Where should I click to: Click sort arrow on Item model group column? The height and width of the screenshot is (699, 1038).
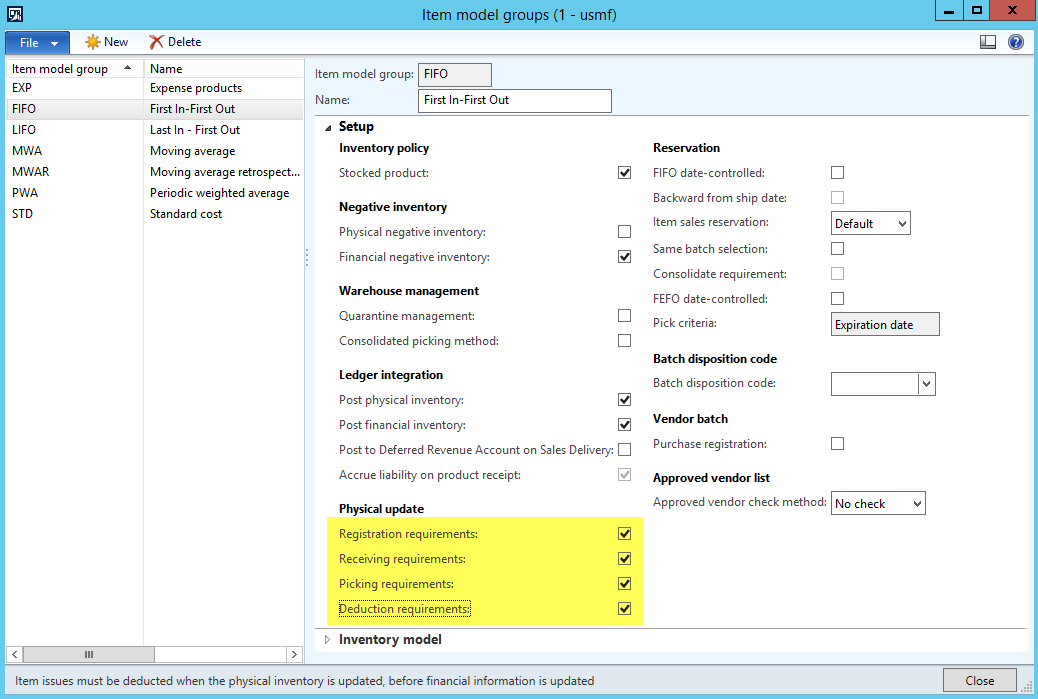click(128, 68)
